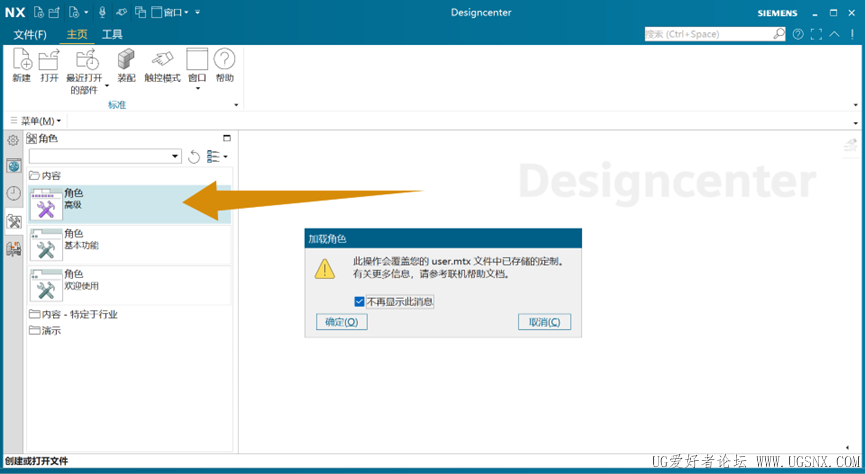The height and width of the screenshot is (474, 865).
Task: Expand the 内容 - 特定于行业 folder
Action: point(73,314)
